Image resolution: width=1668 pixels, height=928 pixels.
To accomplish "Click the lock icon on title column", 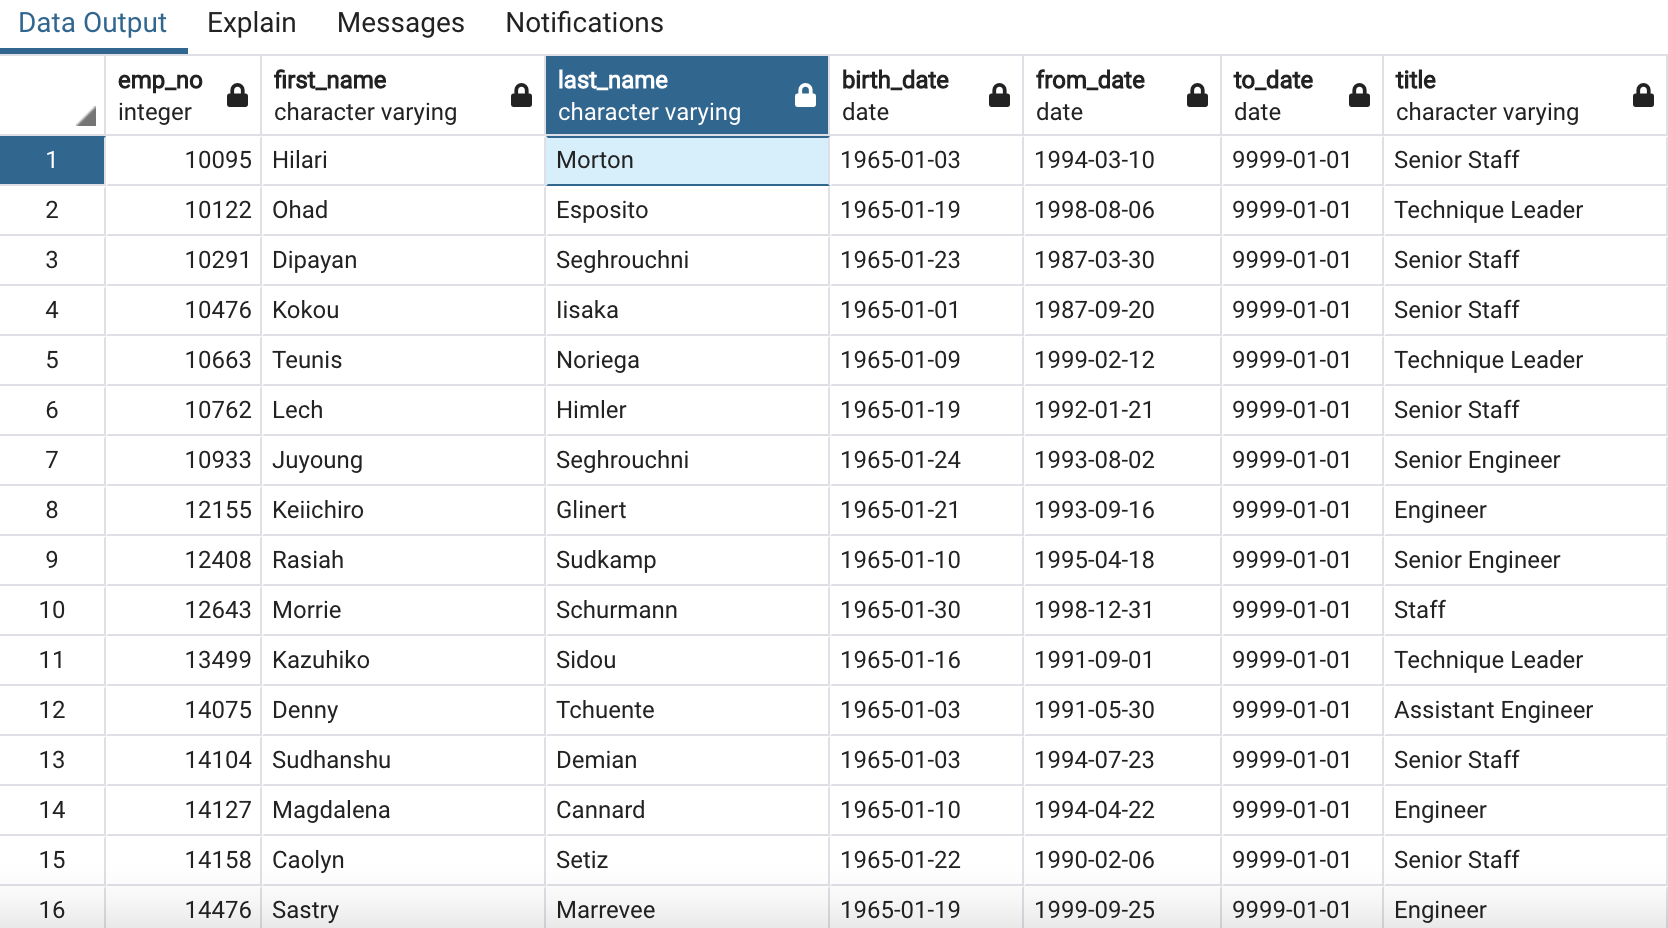I will [1643, 95].
